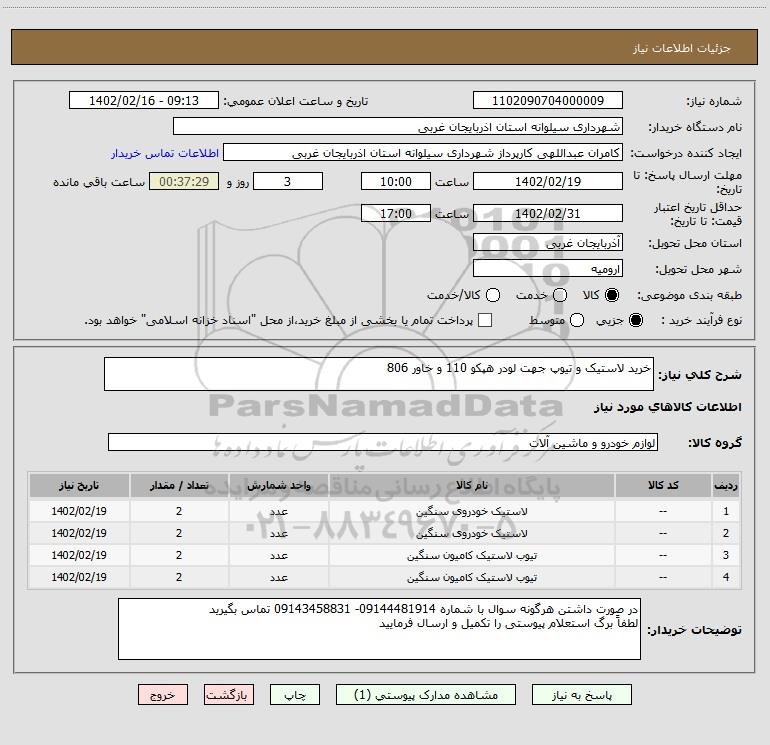The height and width of the screenshot is (745, 770).
Task: Select the متوسط purchase type radio
Action: tap(577, 320)
